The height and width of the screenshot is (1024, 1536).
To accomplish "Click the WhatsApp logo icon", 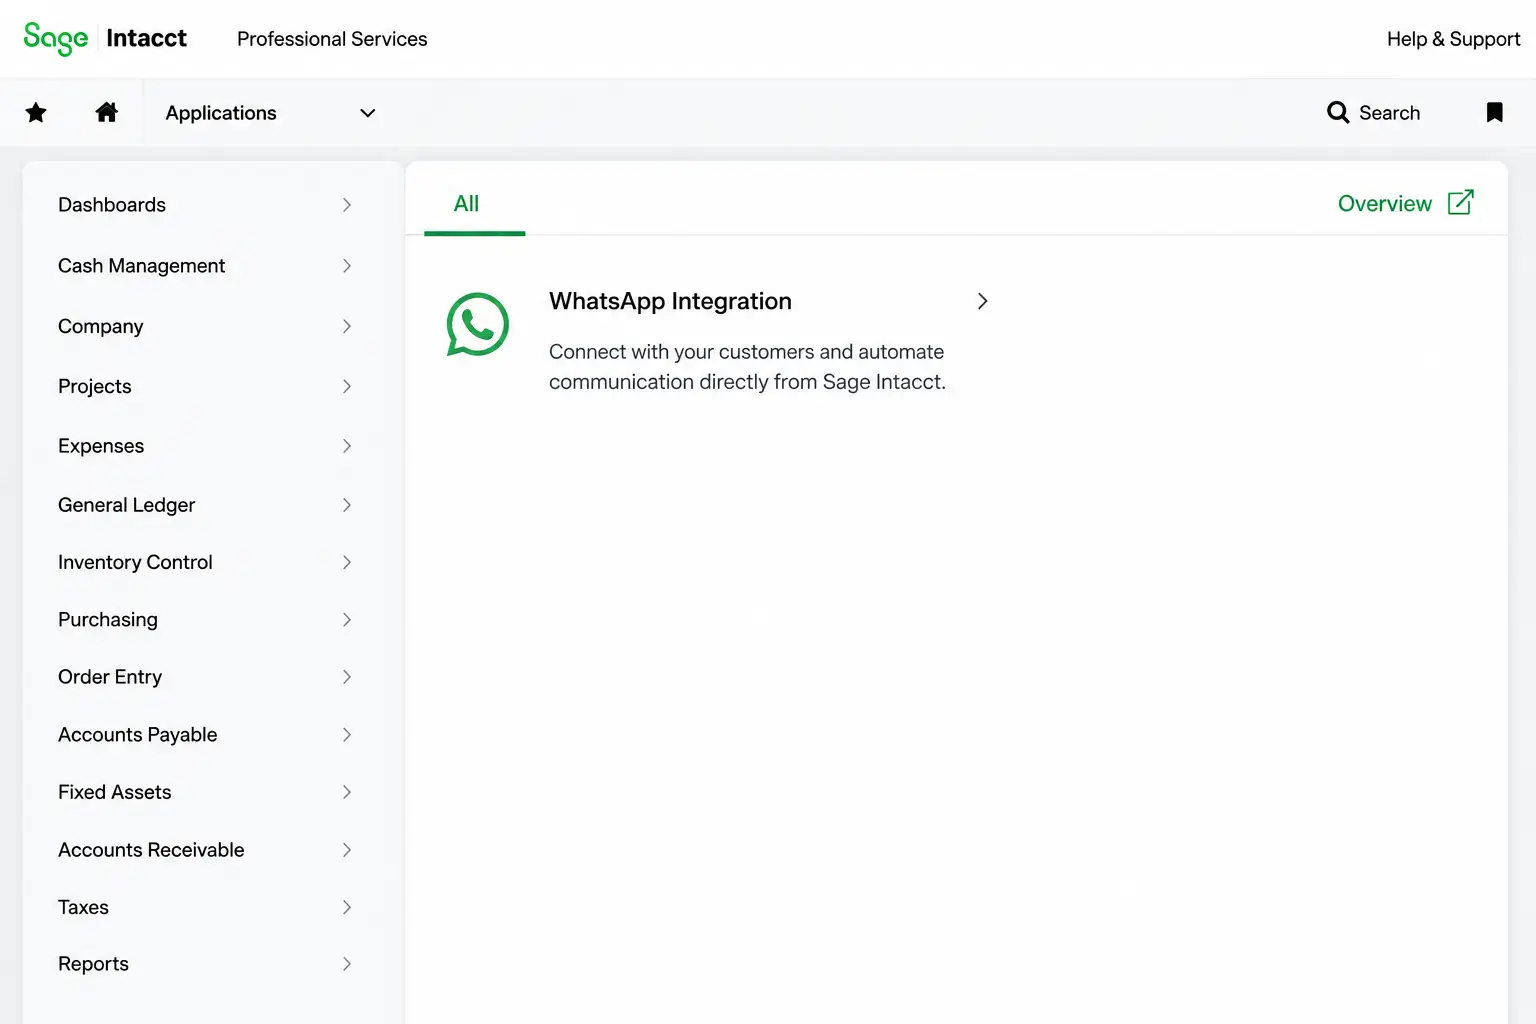I will [477, 324].
